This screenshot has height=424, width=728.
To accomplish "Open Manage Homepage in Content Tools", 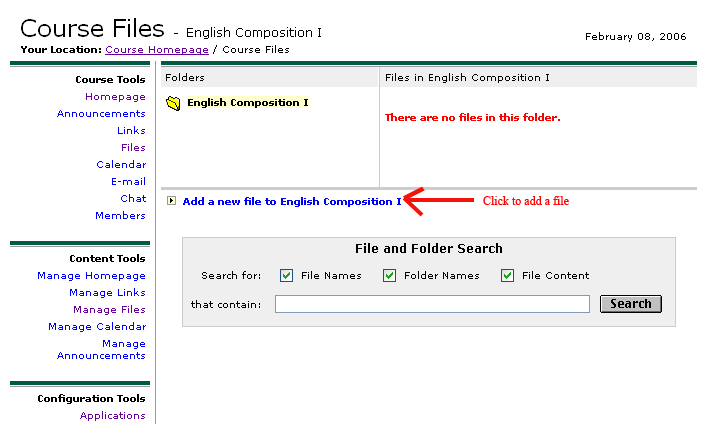I will pyautogui.click(x=91, y=276).
